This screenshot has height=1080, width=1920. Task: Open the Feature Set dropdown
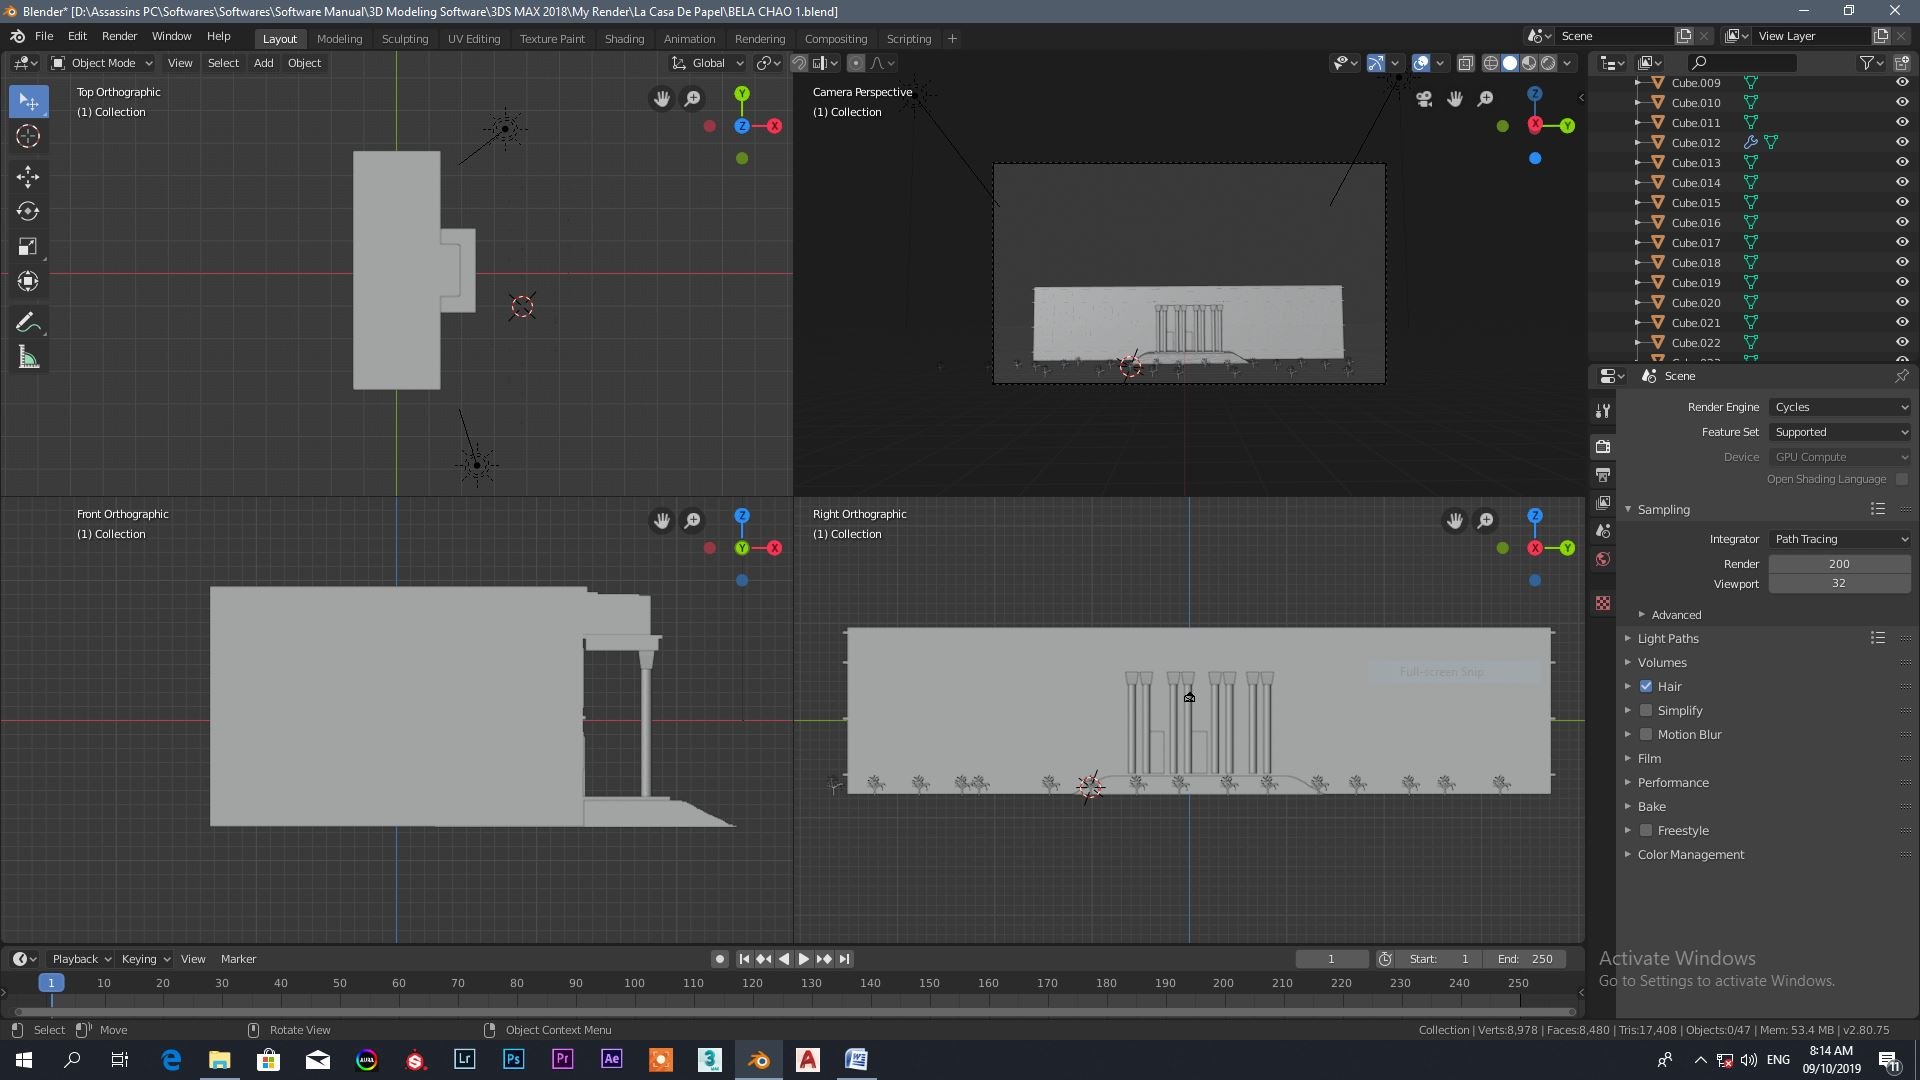(1840, 432)
